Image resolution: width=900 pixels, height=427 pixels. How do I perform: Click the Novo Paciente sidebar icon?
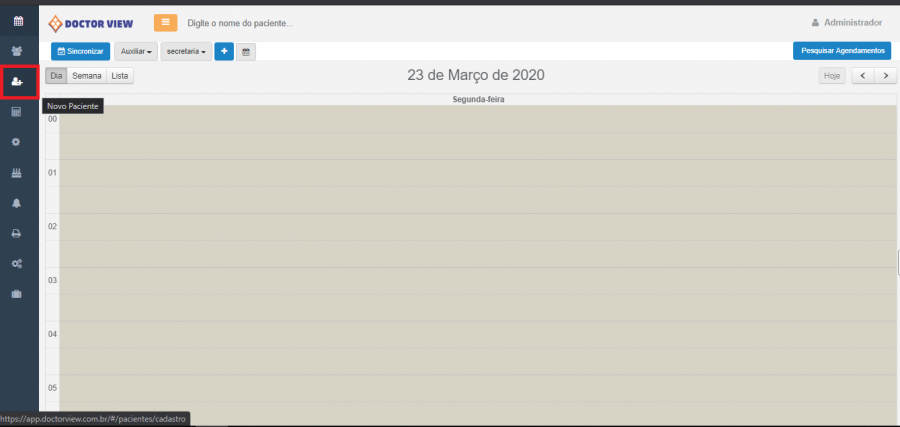(18, 82)
